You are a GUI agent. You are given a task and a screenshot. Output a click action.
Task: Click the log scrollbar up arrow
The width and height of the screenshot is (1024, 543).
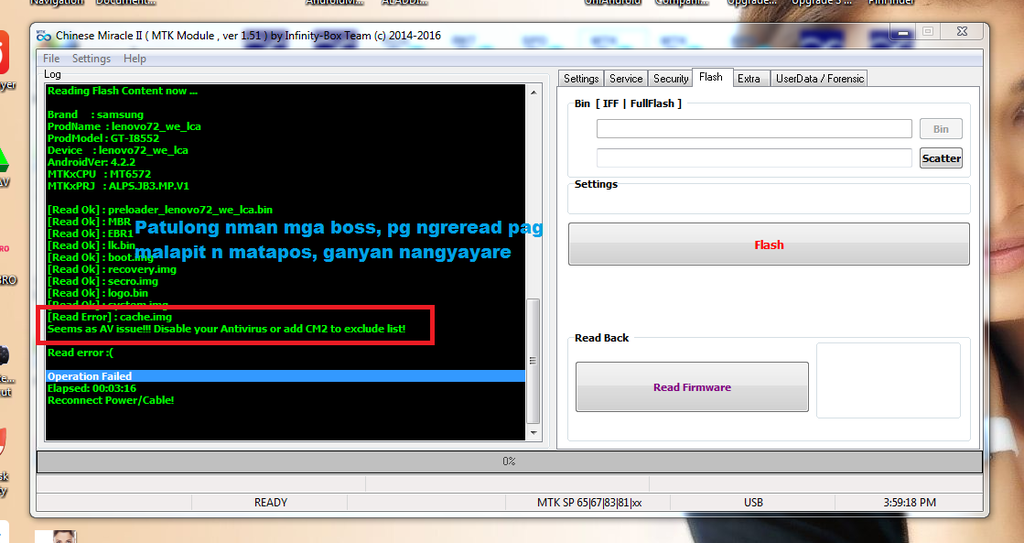[534, 93]
